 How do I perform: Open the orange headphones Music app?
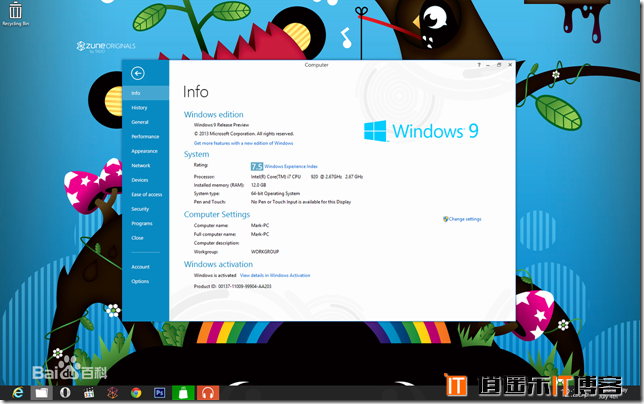(208, 393)
